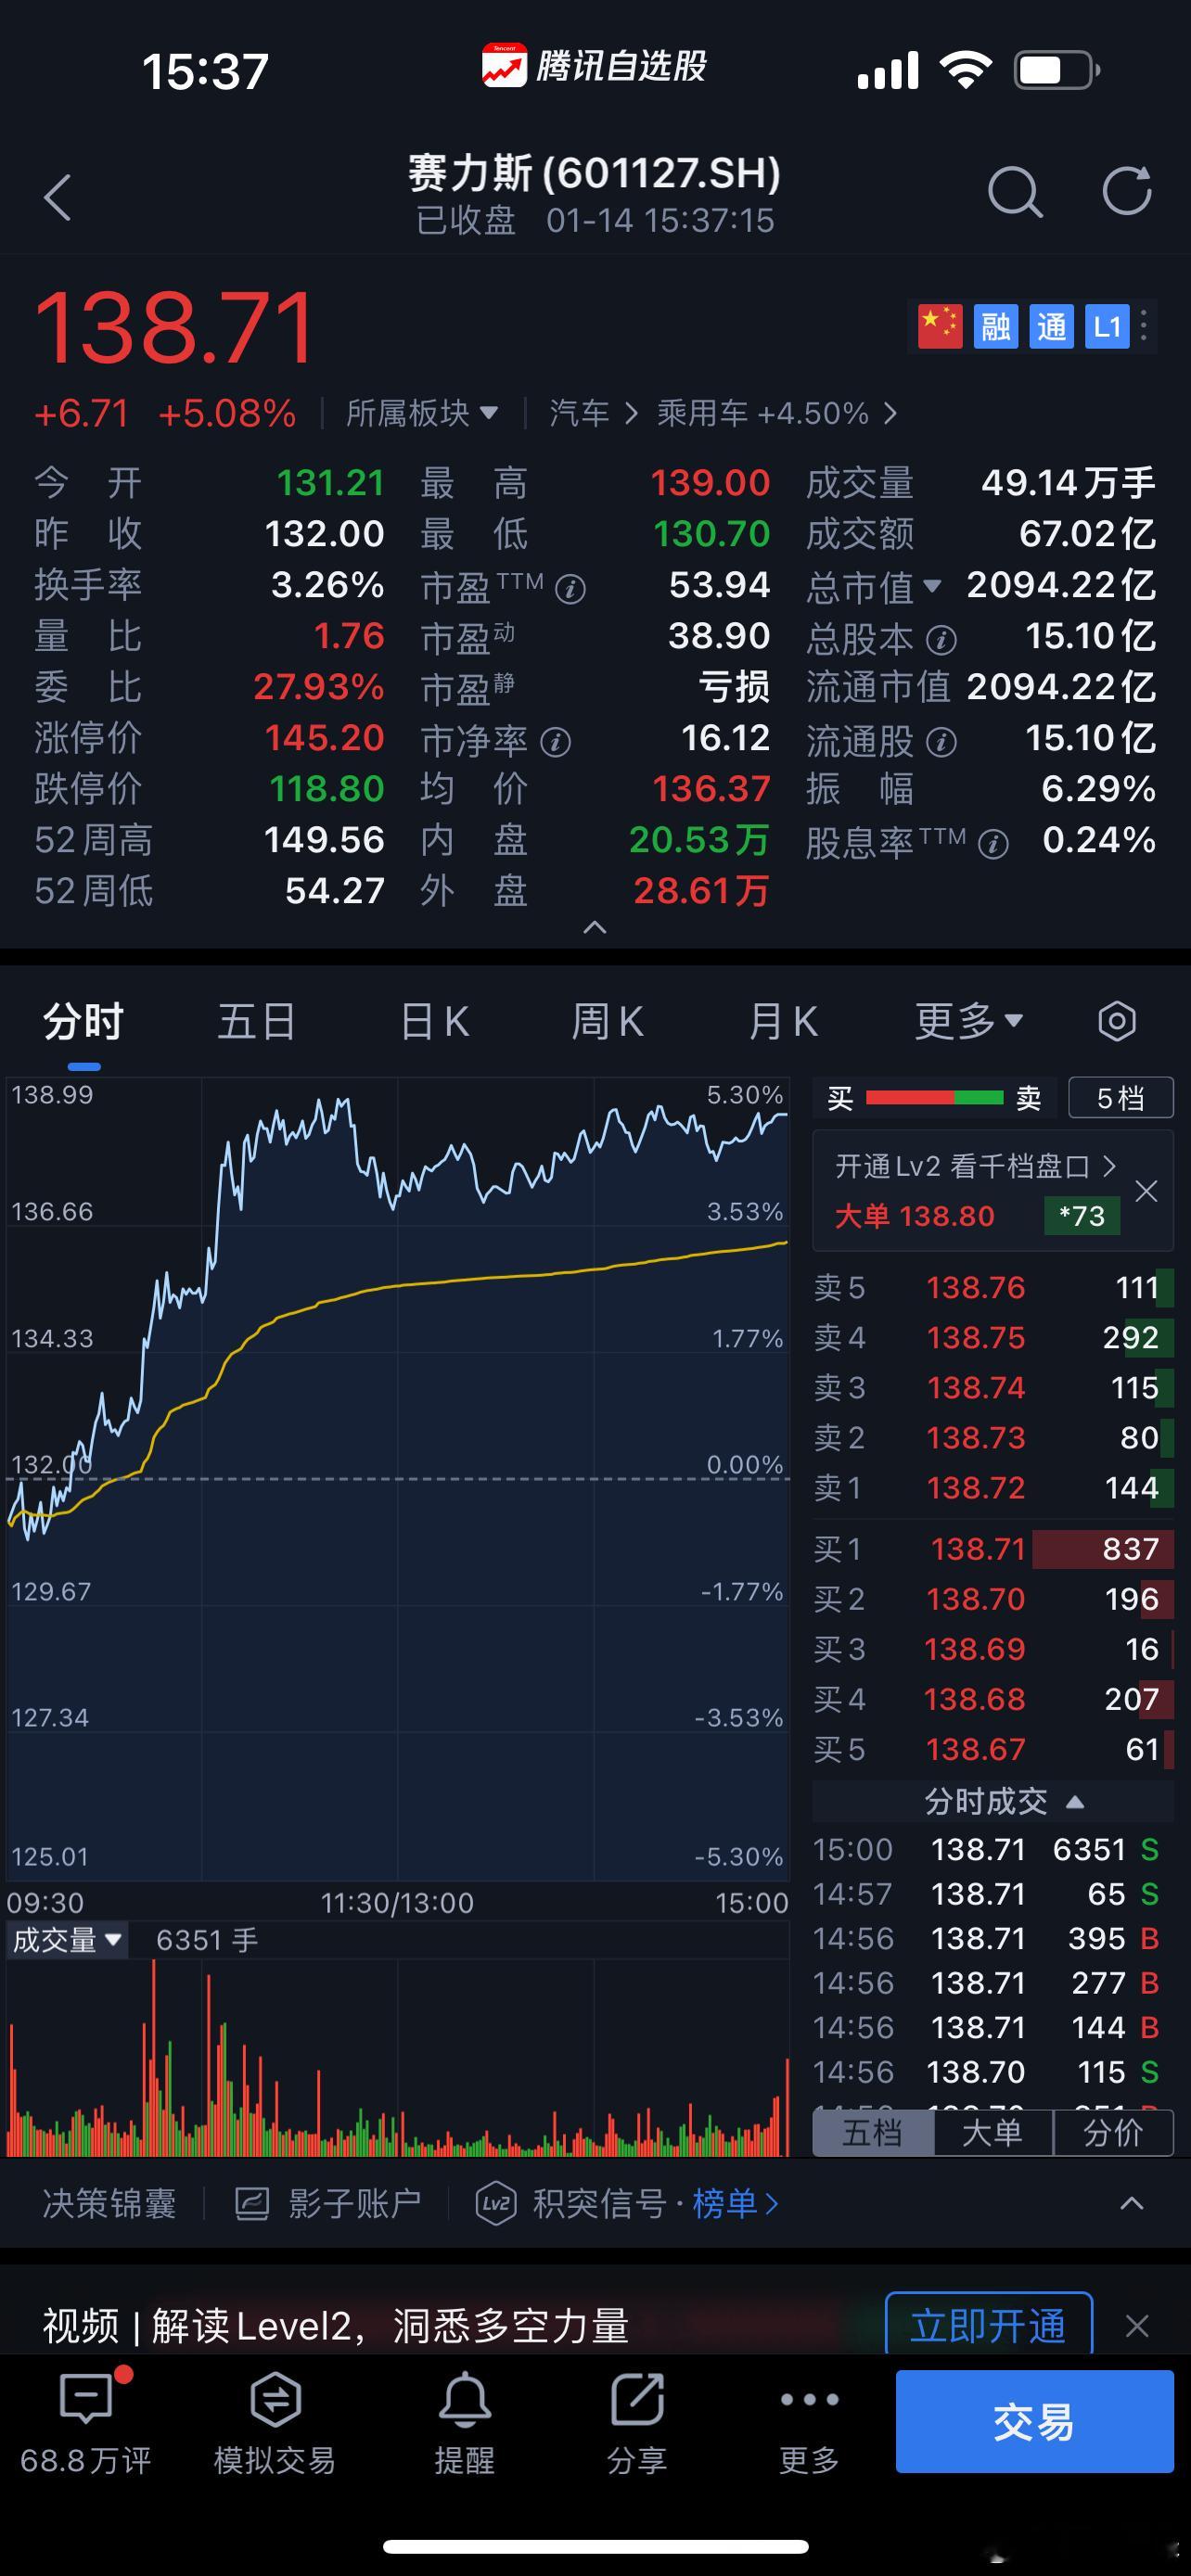Image resolution: width=1191 pixels, height=2576 pixels.
Task: Tap the 融 margin trading badge
Action: click(995, 326)
